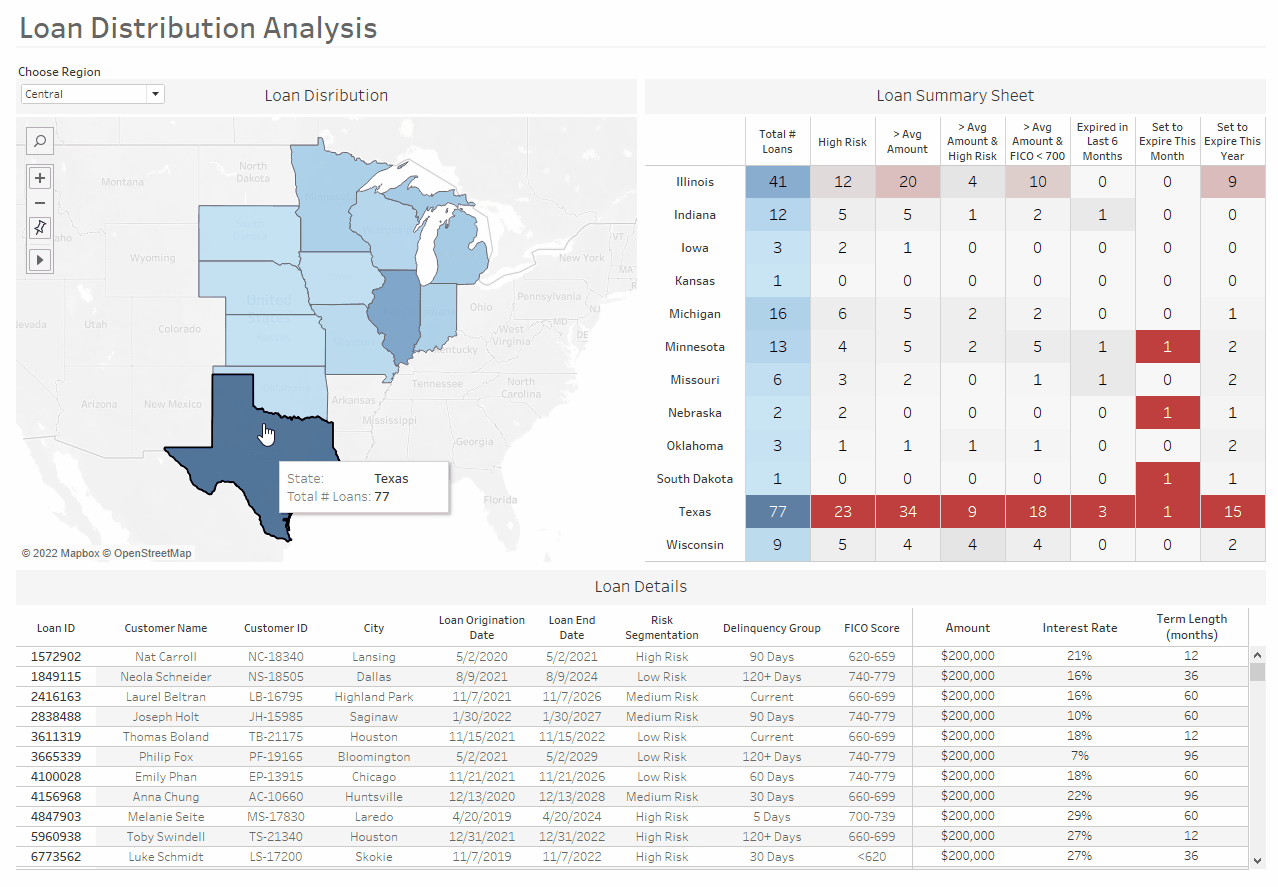The image size is (1278, 887).
Task: Click the Illinois row label
Action: tap(695, 182)
